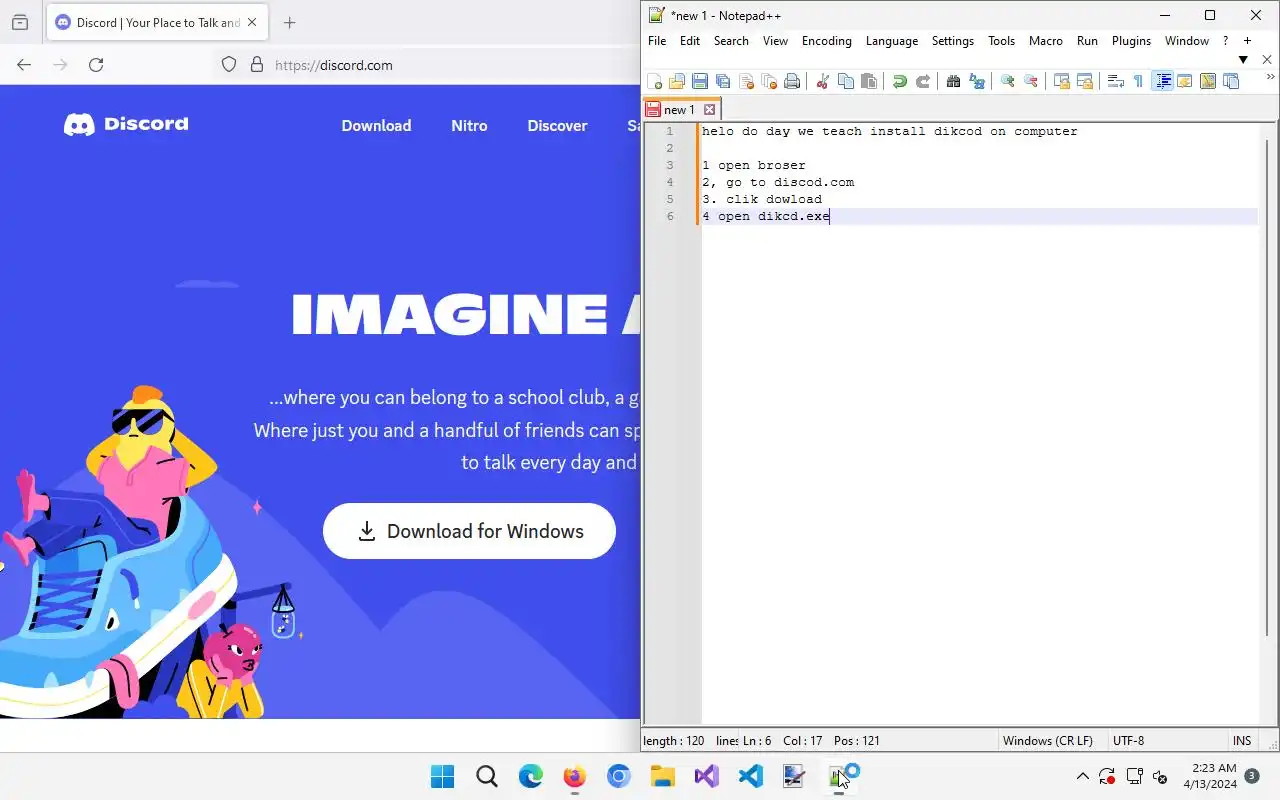Zoom in using the magnifier plus icon

[1007, 82]
